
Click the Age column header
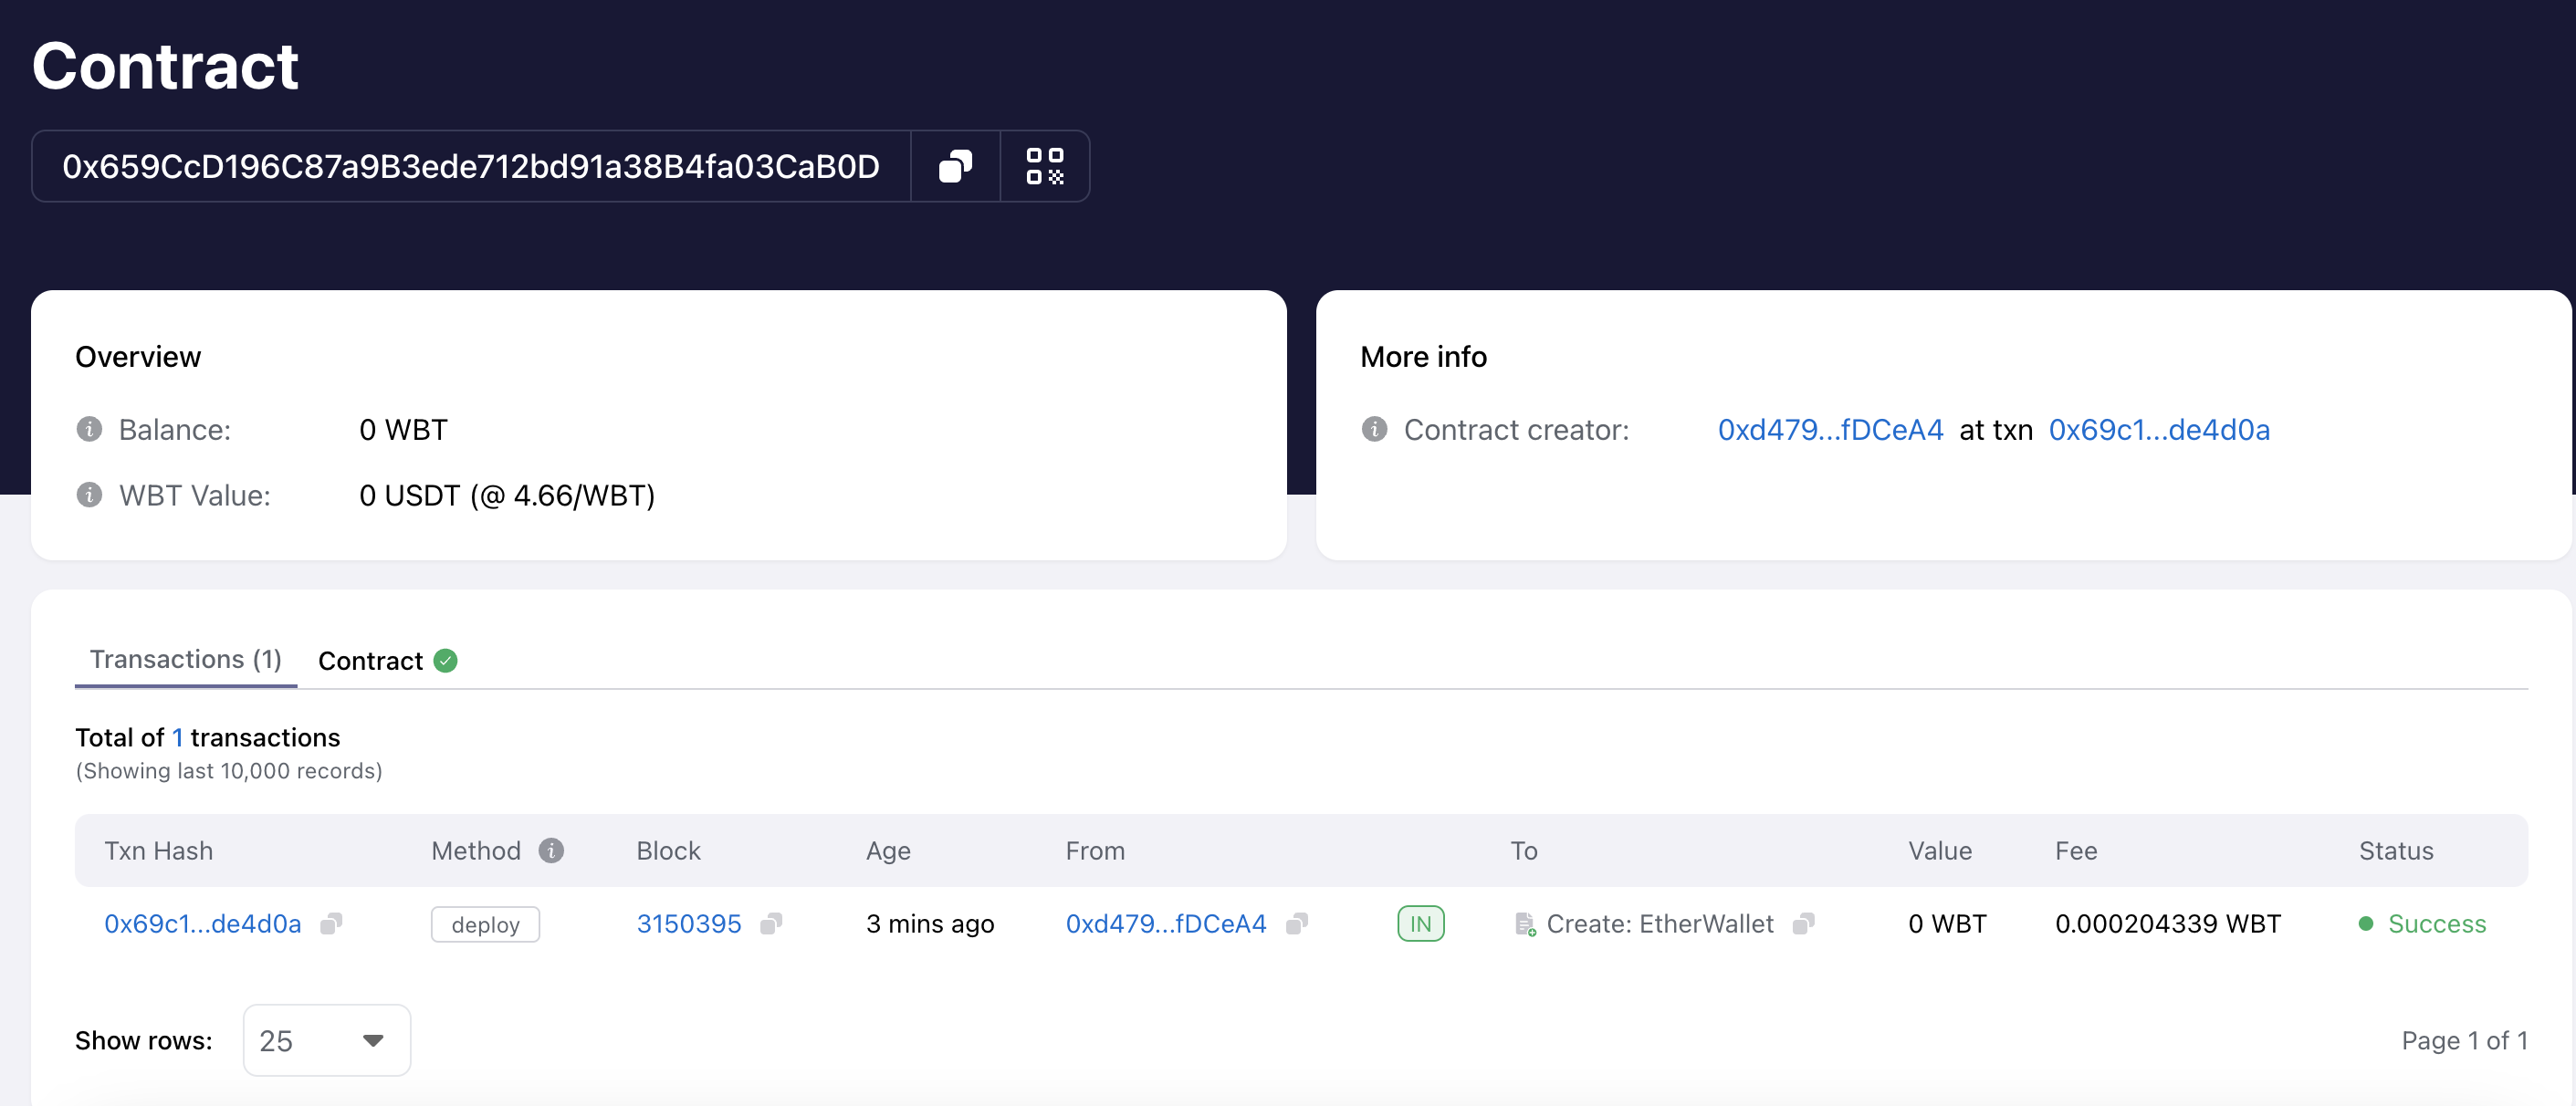(x=888, y=850)
